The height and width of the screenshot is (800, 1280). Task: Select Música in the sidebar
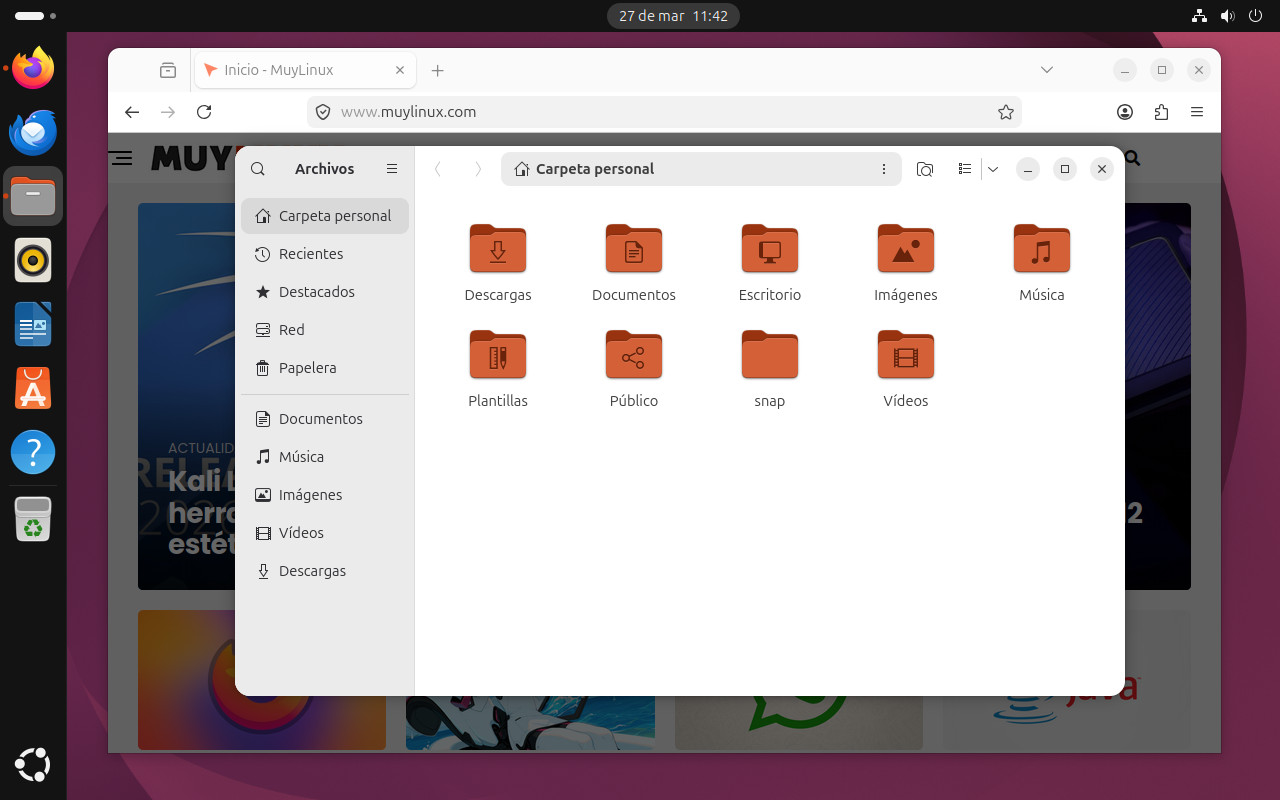[303, 456]
